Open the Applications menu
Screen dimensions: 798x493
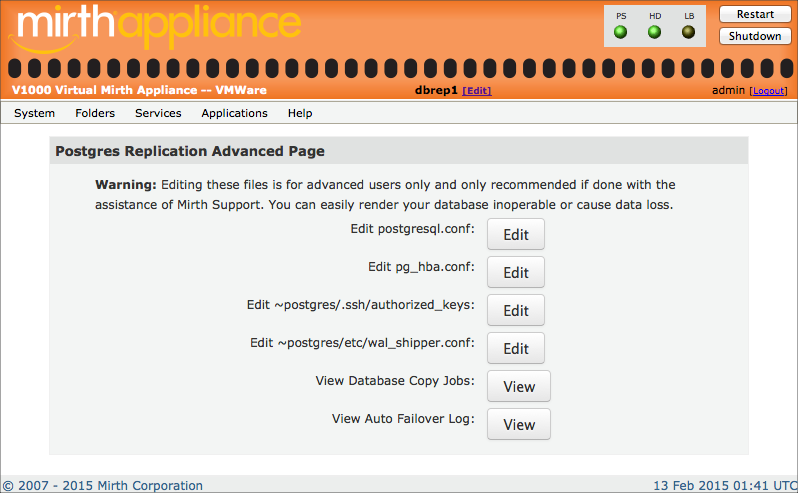[235, 113]
